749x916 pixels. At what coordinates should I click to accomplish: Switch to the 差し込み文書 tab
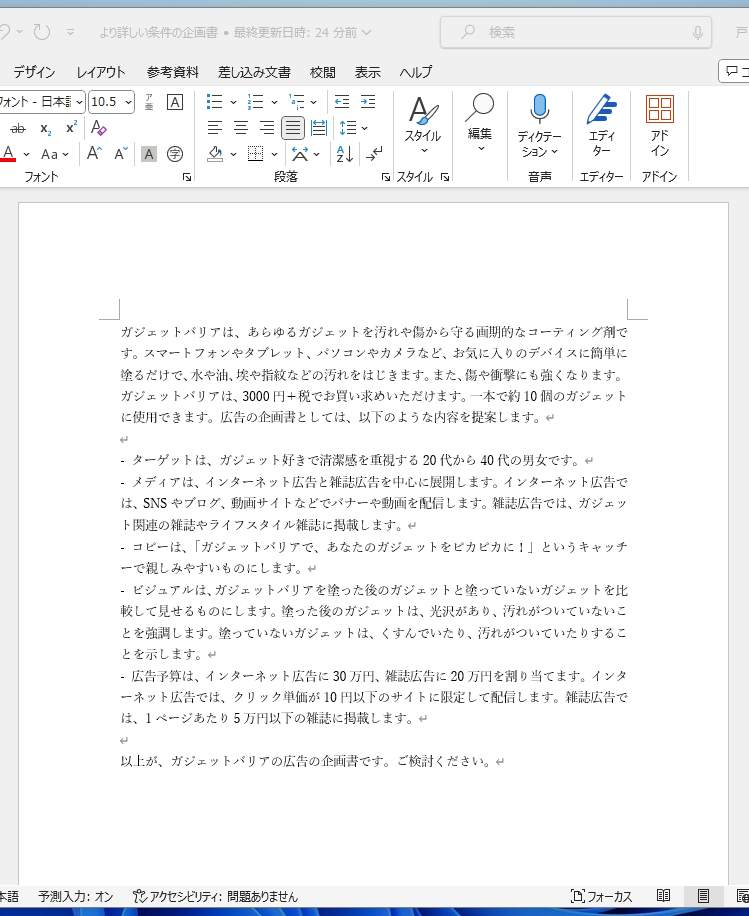254,72
